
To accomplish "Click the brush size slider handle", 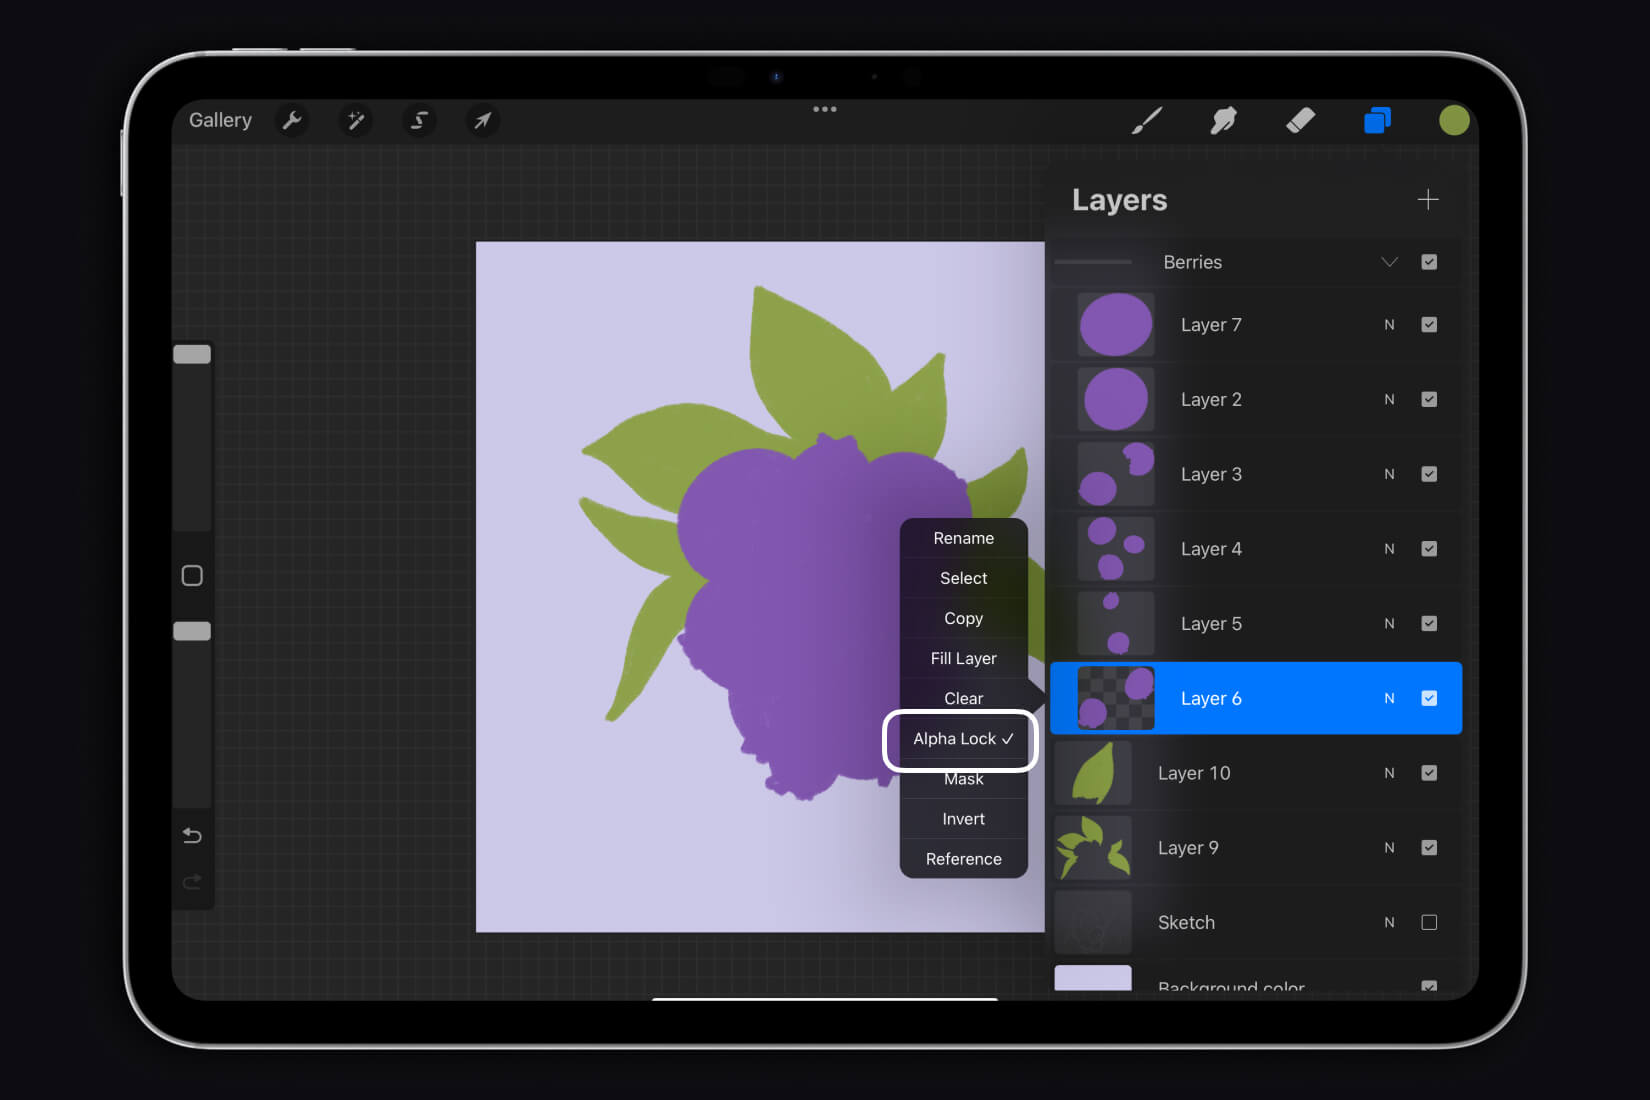I will coord(192,354).
